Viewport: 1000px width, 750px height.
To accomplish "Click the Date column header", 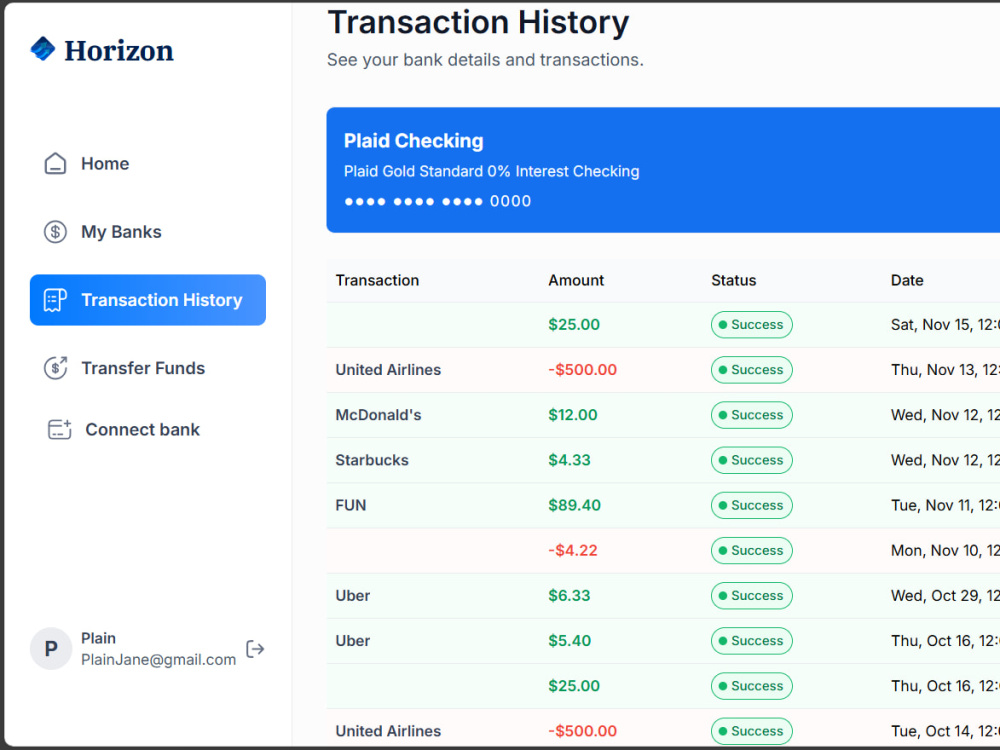I will pos(907,281).
